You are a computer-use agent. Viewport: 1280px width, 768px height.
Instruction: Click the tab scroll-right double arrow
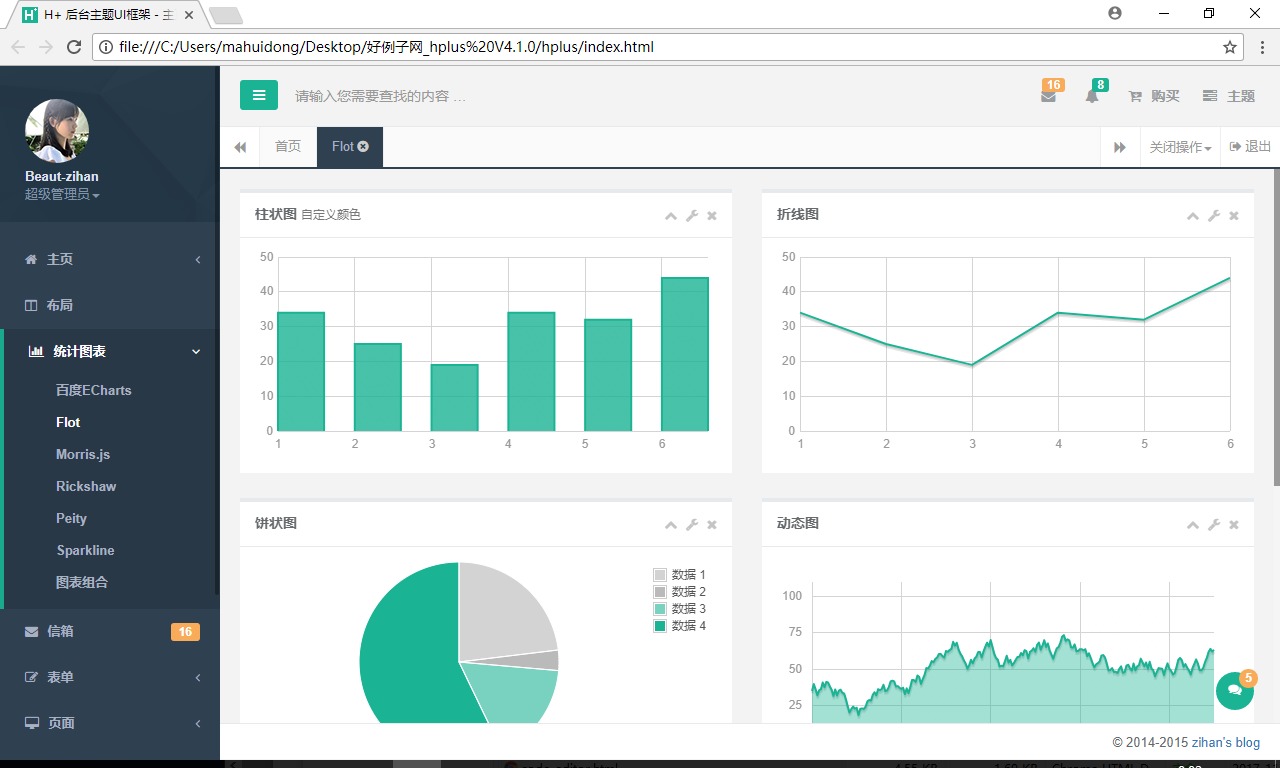[1120, 147]
